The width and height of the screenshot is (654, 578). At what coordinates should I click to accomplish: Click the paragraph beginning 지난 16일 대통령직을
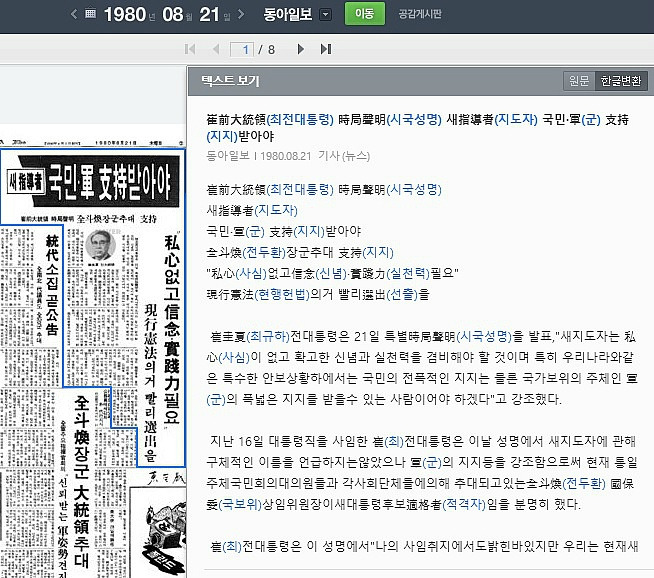point(422,472)
